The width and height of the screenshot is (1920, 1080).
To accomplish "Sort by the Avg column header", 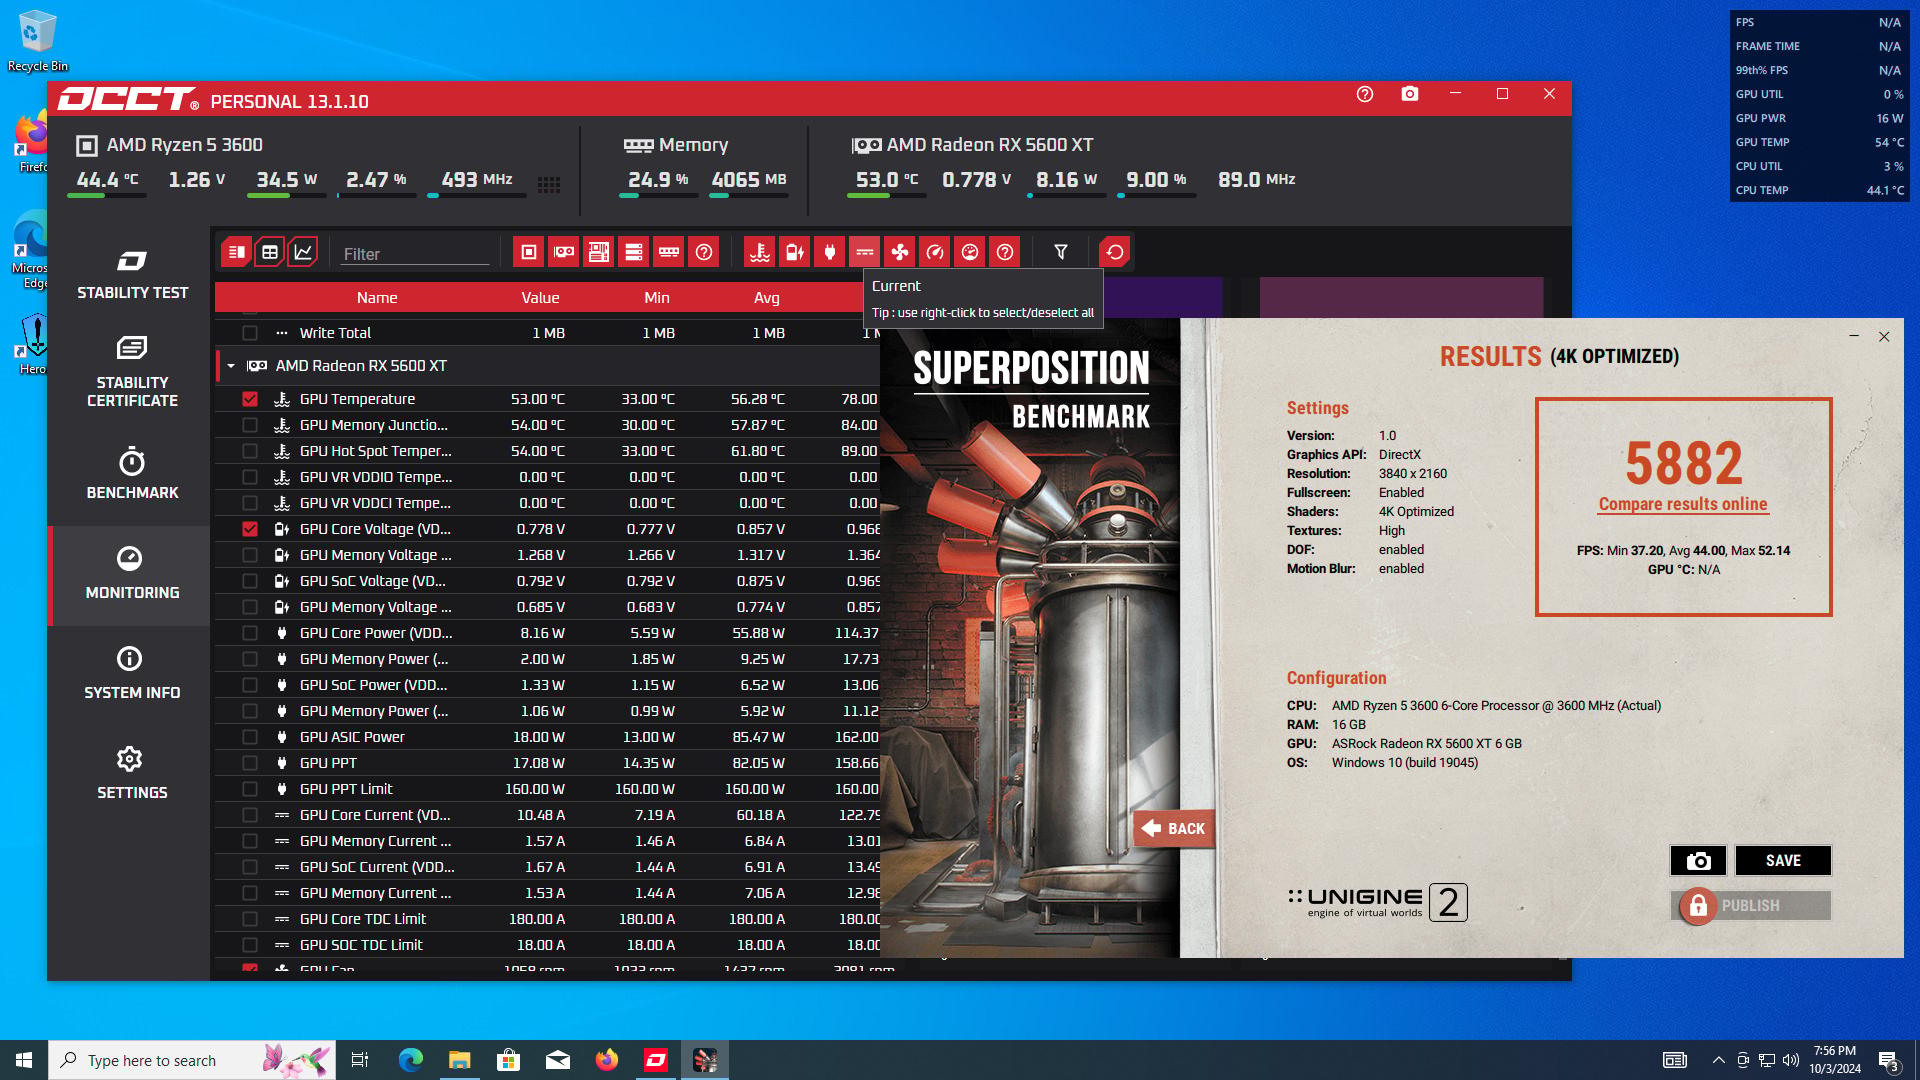I will [767, 298].
